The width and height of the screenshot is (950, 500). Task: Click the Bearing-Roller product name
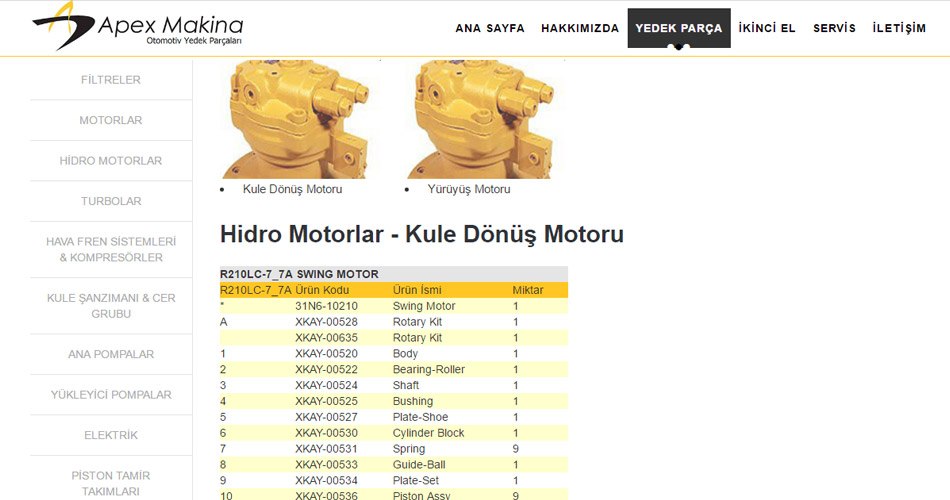click(428, 369)
